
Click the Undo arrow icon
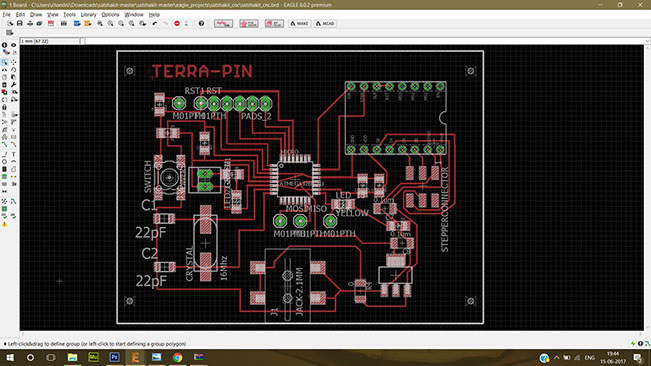[154, 24]
